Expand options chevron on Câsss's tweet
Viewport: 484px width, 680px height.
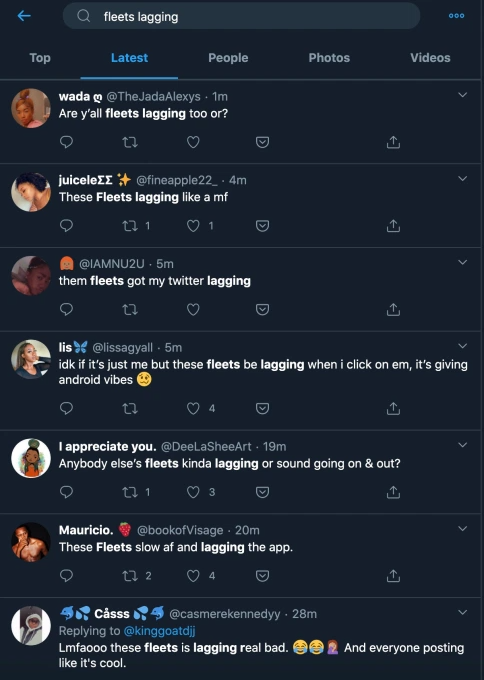(463, 612)
